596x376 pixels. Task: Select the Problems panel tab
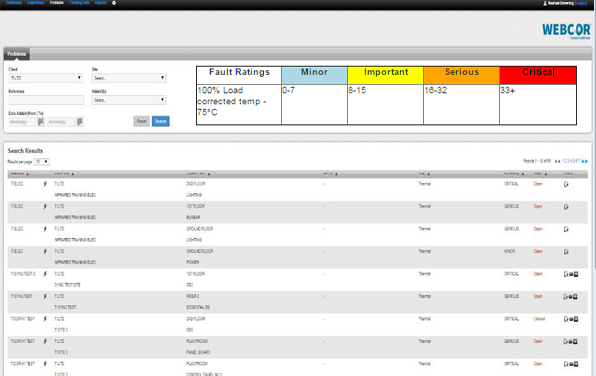17,54
